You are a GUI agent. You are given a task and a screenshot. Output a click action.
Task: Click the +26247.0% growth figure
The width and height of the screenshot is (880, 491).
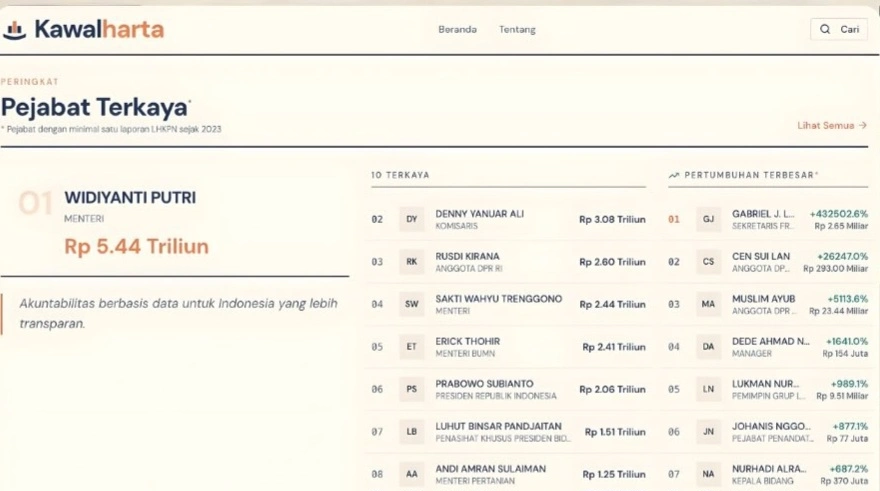842,256
